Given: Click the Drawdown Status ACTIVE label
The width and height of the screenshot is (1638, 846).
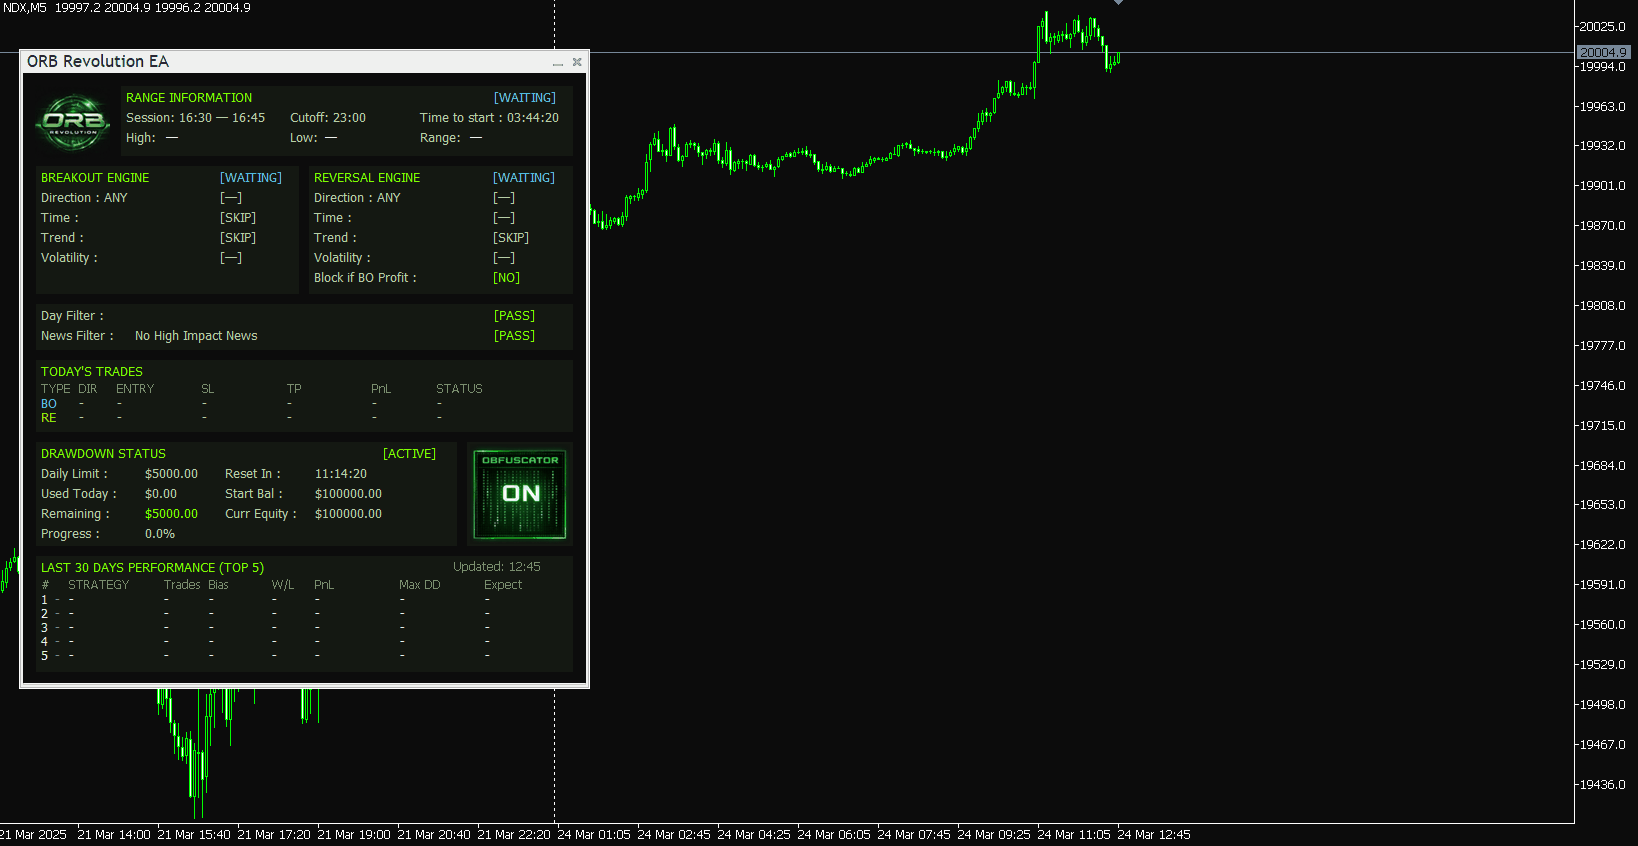Looking at the screenshot, I should [409, 454].
